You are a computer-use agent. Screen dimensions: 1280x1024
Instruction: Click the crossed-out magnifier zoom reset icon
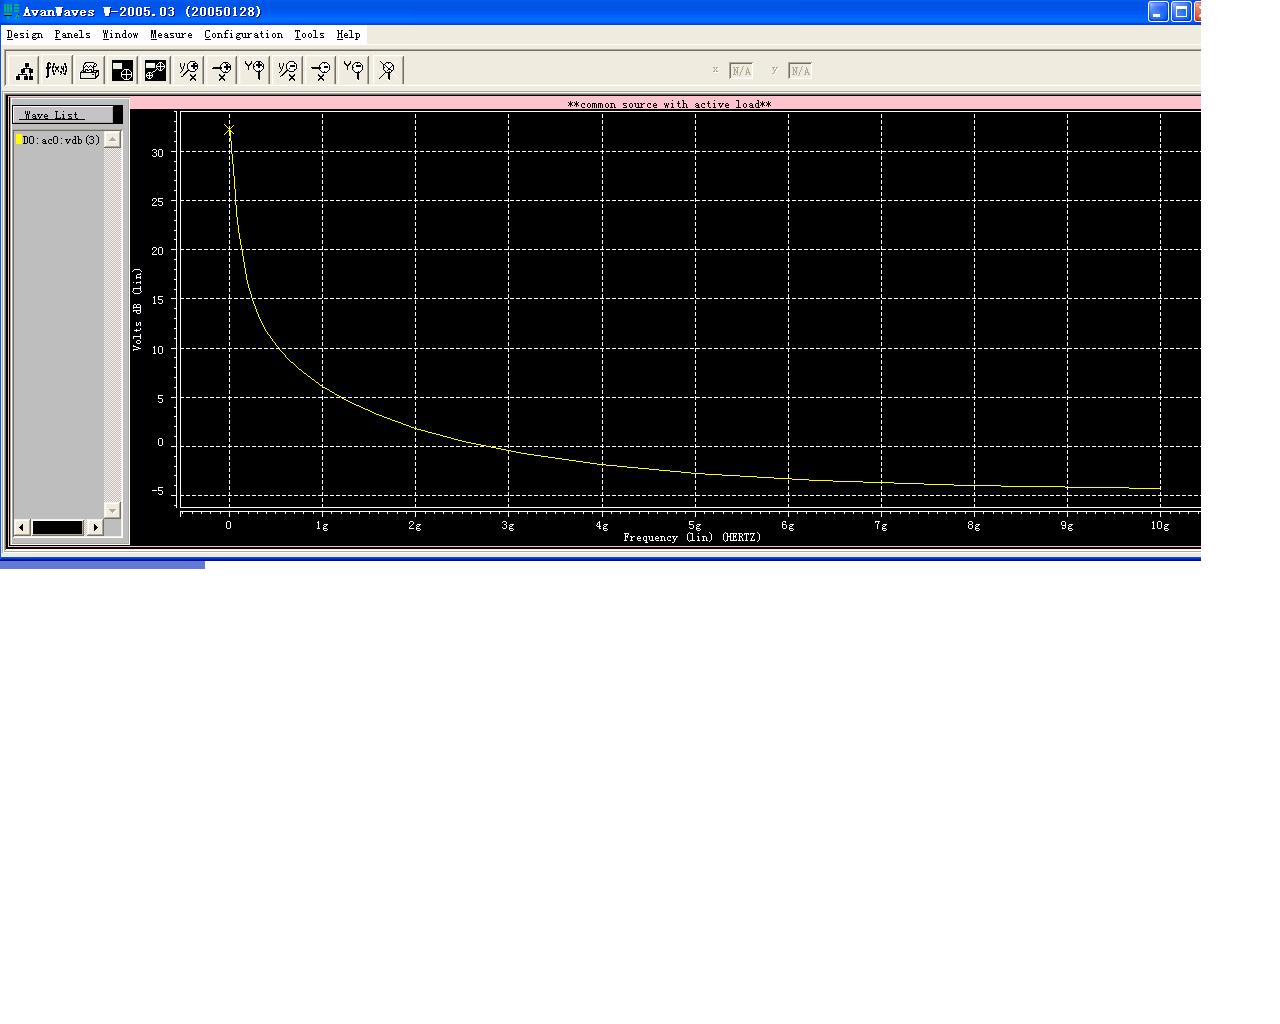[x=387, y=70]
